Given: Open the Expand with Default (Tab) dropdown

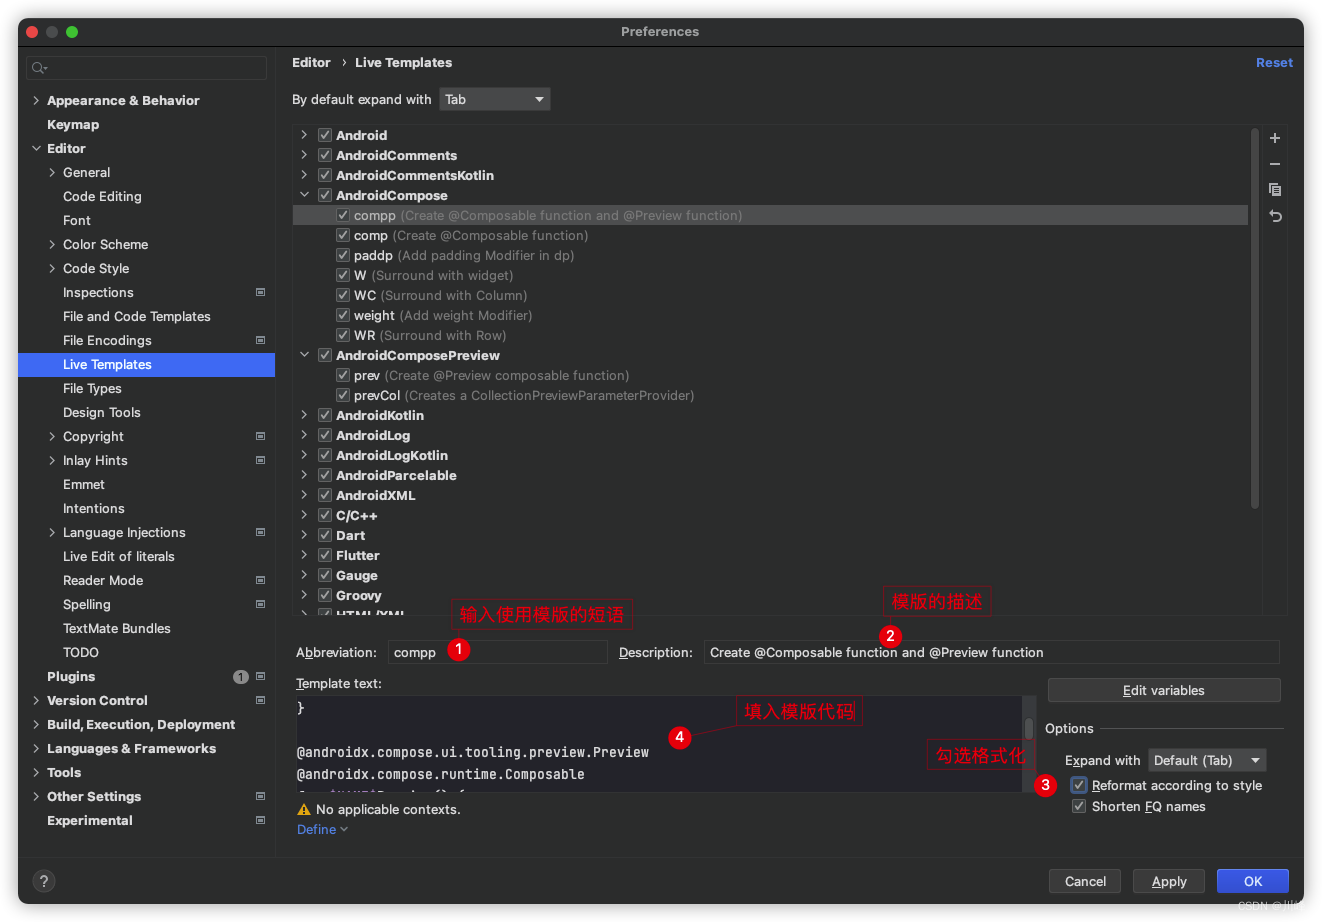Looking at the screenshot, I should click(x=1207, y=760).
